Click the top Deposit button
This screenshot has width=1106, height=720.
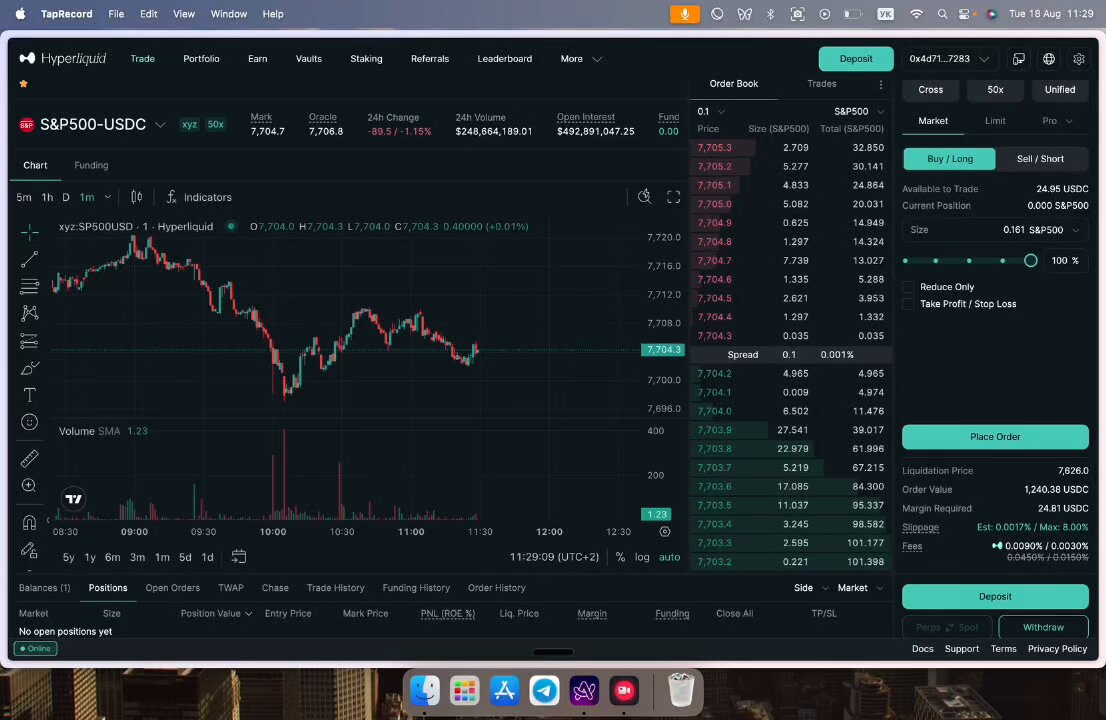pyautogui.click(x=856, y=59)
